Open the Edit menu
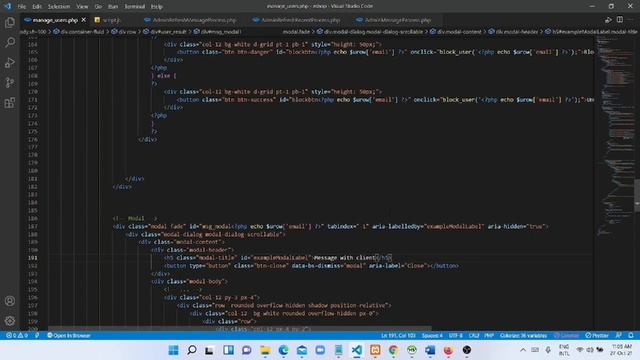Screen dimensions: 640x360 [x=37, y=7]
